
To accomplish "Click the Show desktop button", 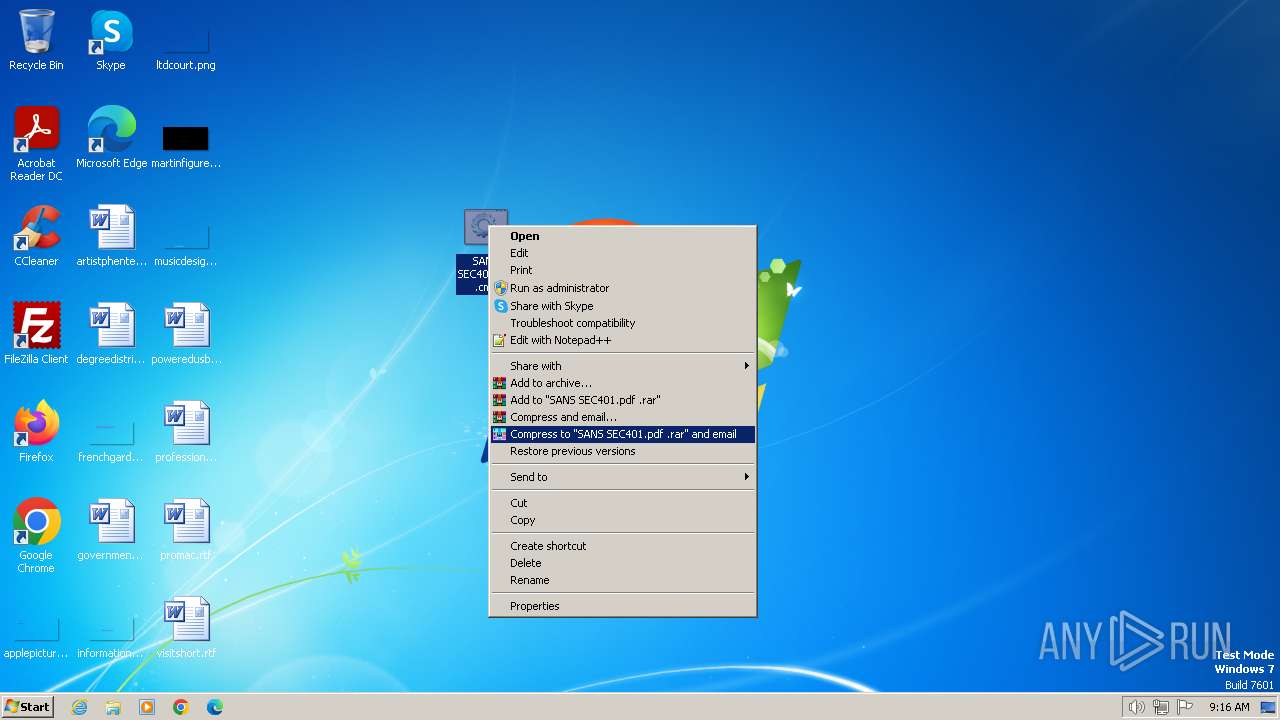I will click(x=1269, y=707).
